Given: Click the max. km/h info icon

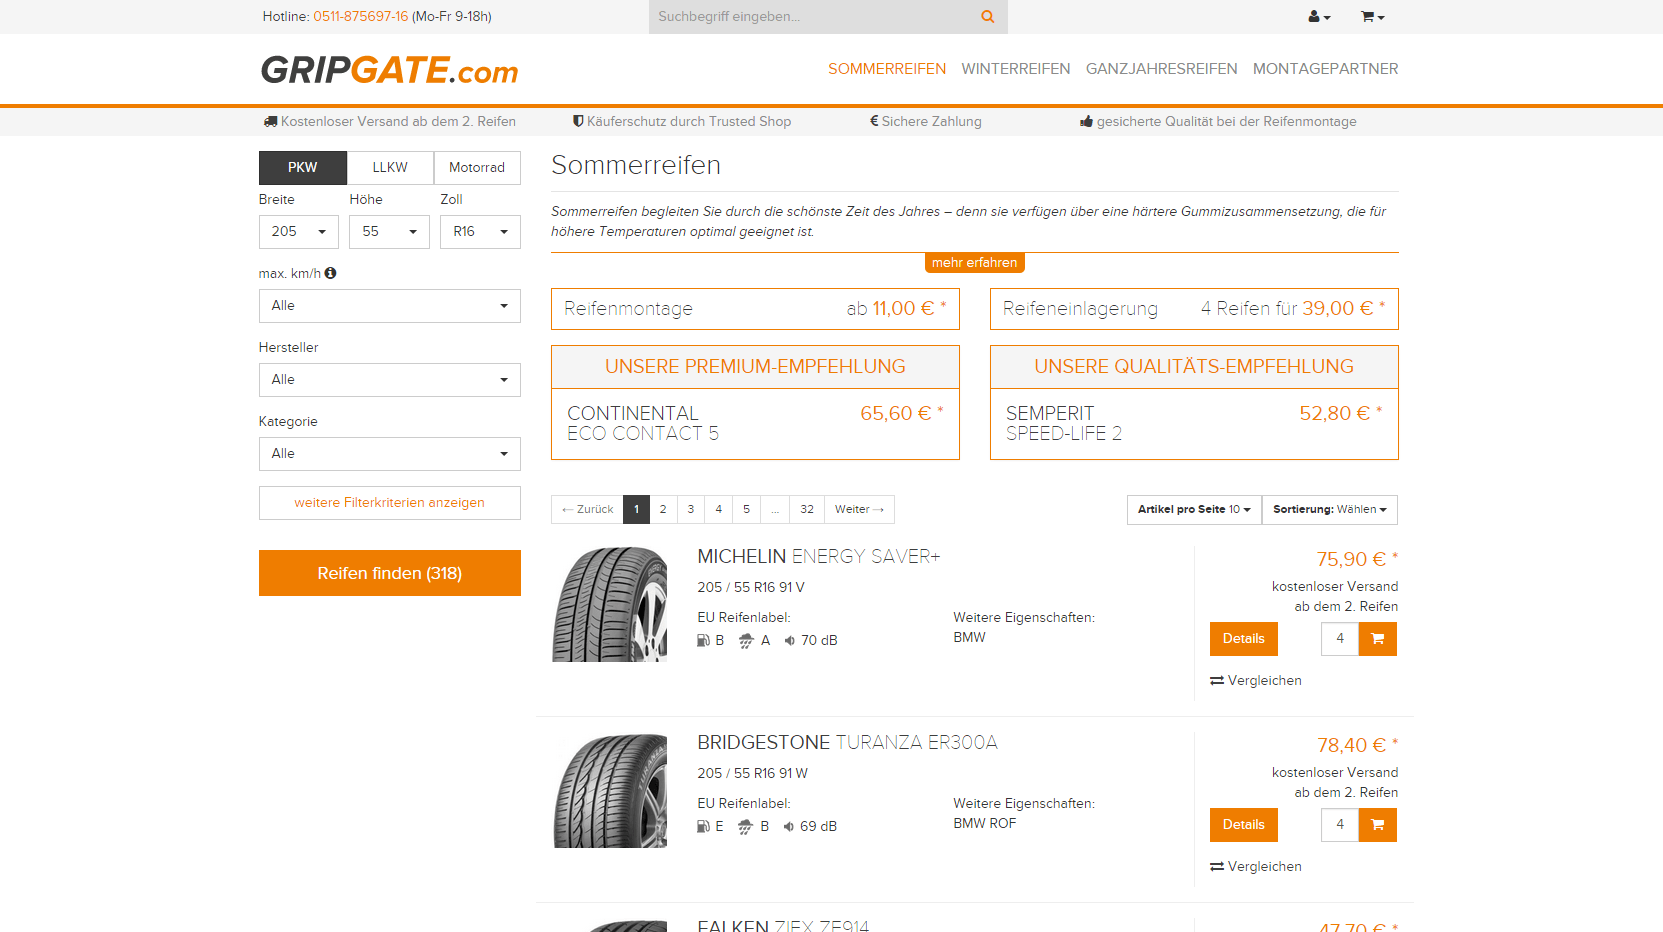Looking at the screenshot, I should tap(330, 273).
